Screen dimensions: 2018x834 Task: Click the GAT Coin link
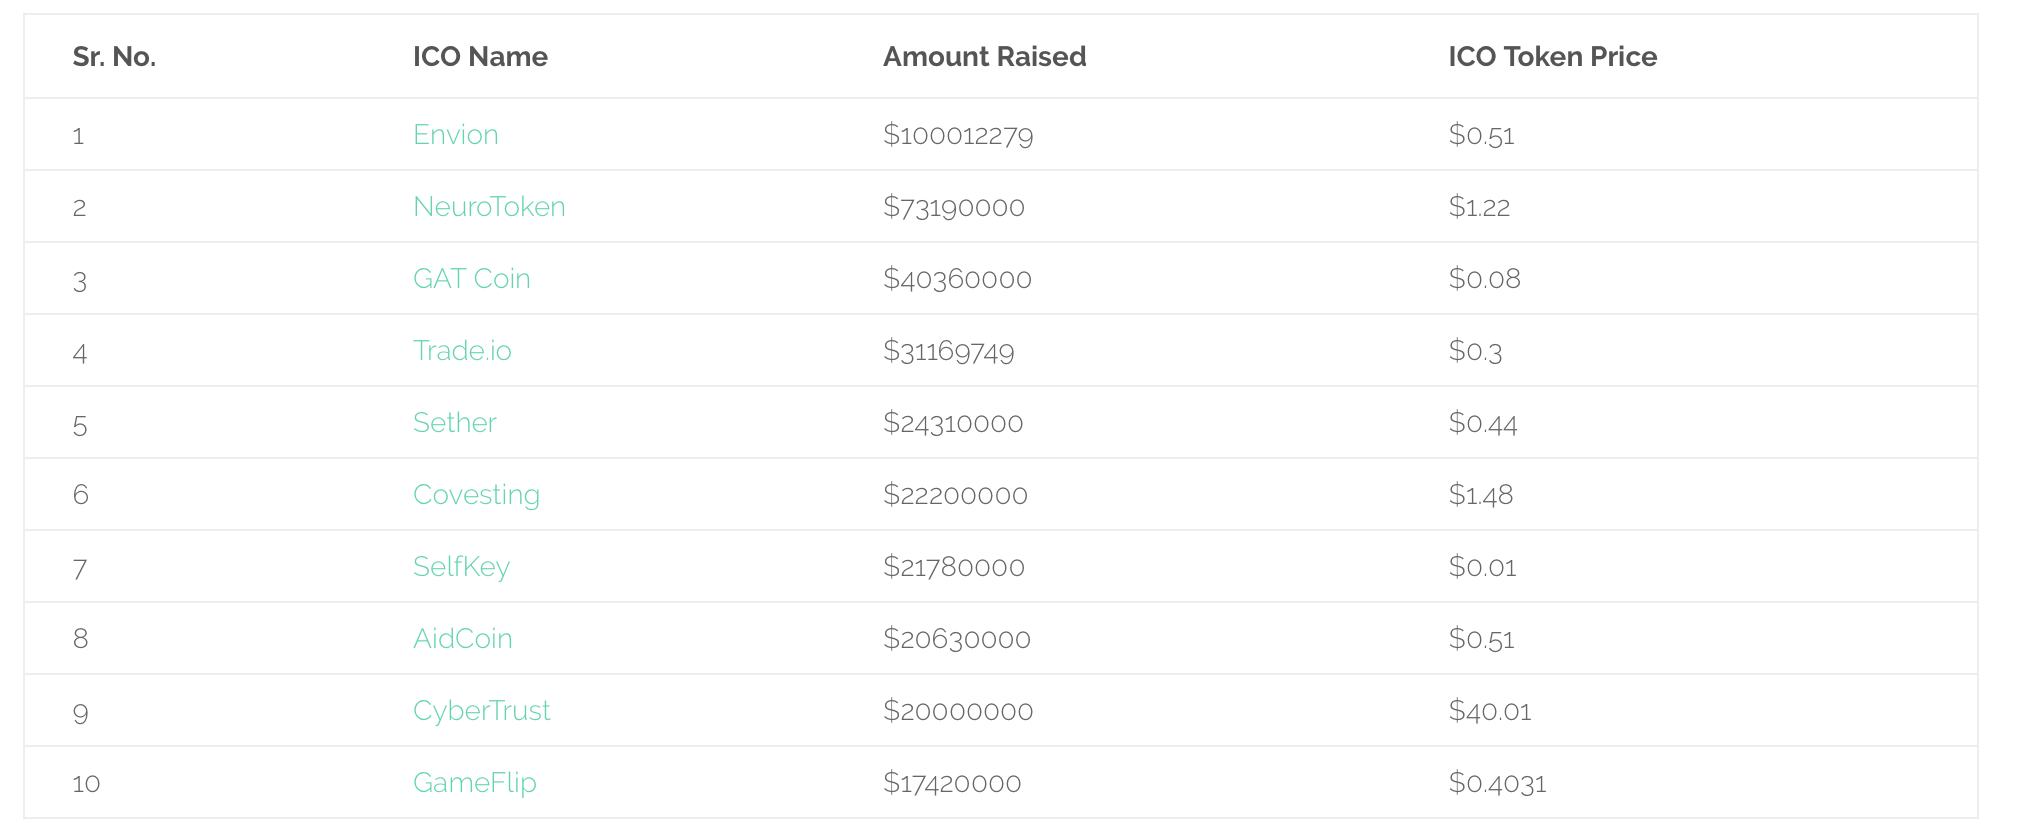tap(471, 279)
